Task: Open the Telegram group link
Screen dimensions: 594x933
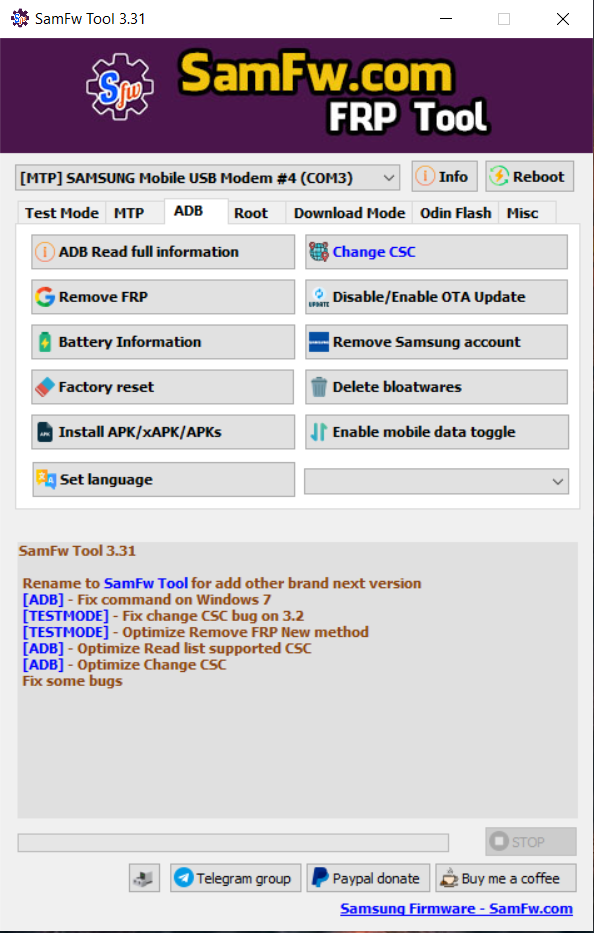Action: 236,878
